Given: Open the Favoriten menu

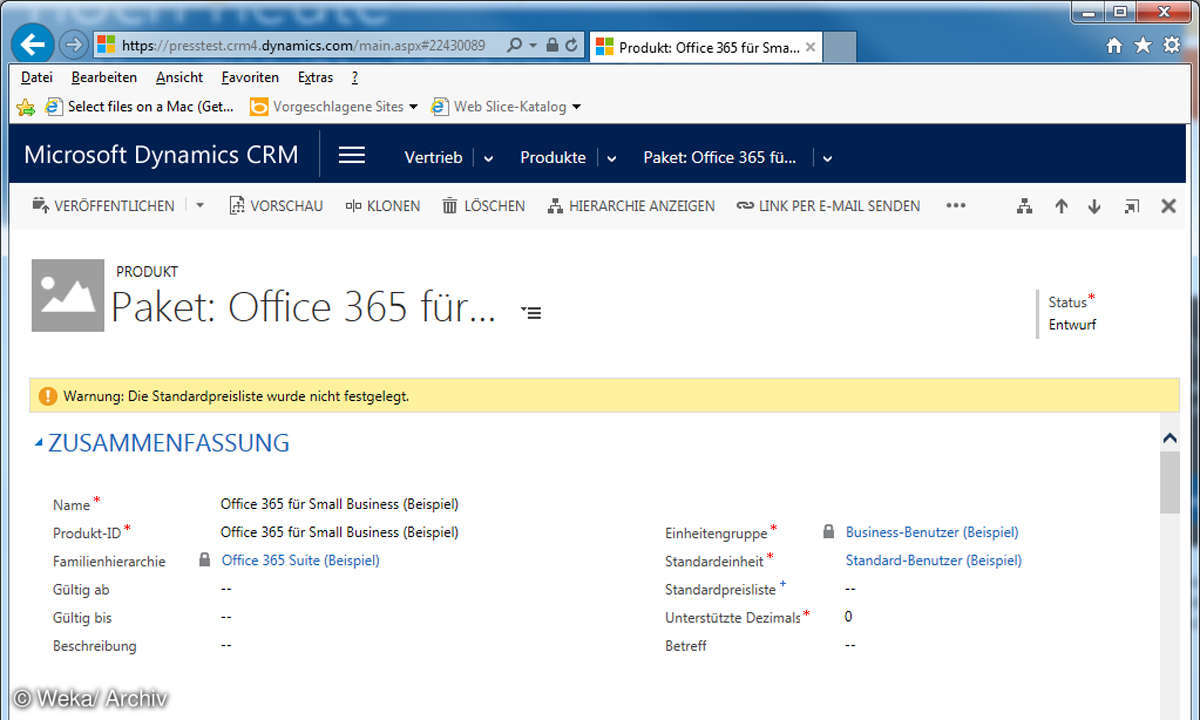Looking at the screenshot, I should click(x=250, y=77).
